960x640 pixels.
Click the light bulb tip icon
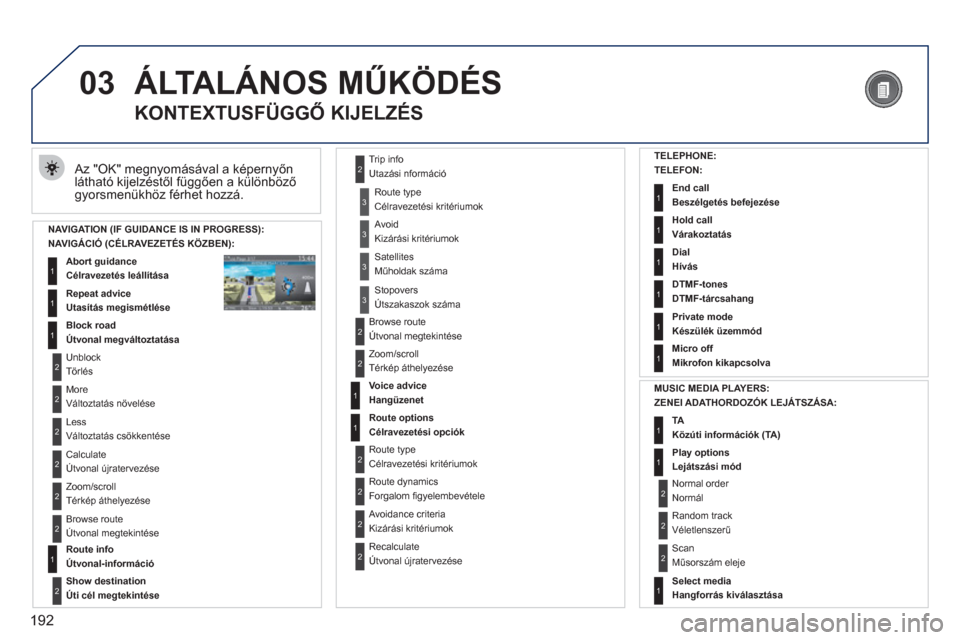[x=52, y=167]
